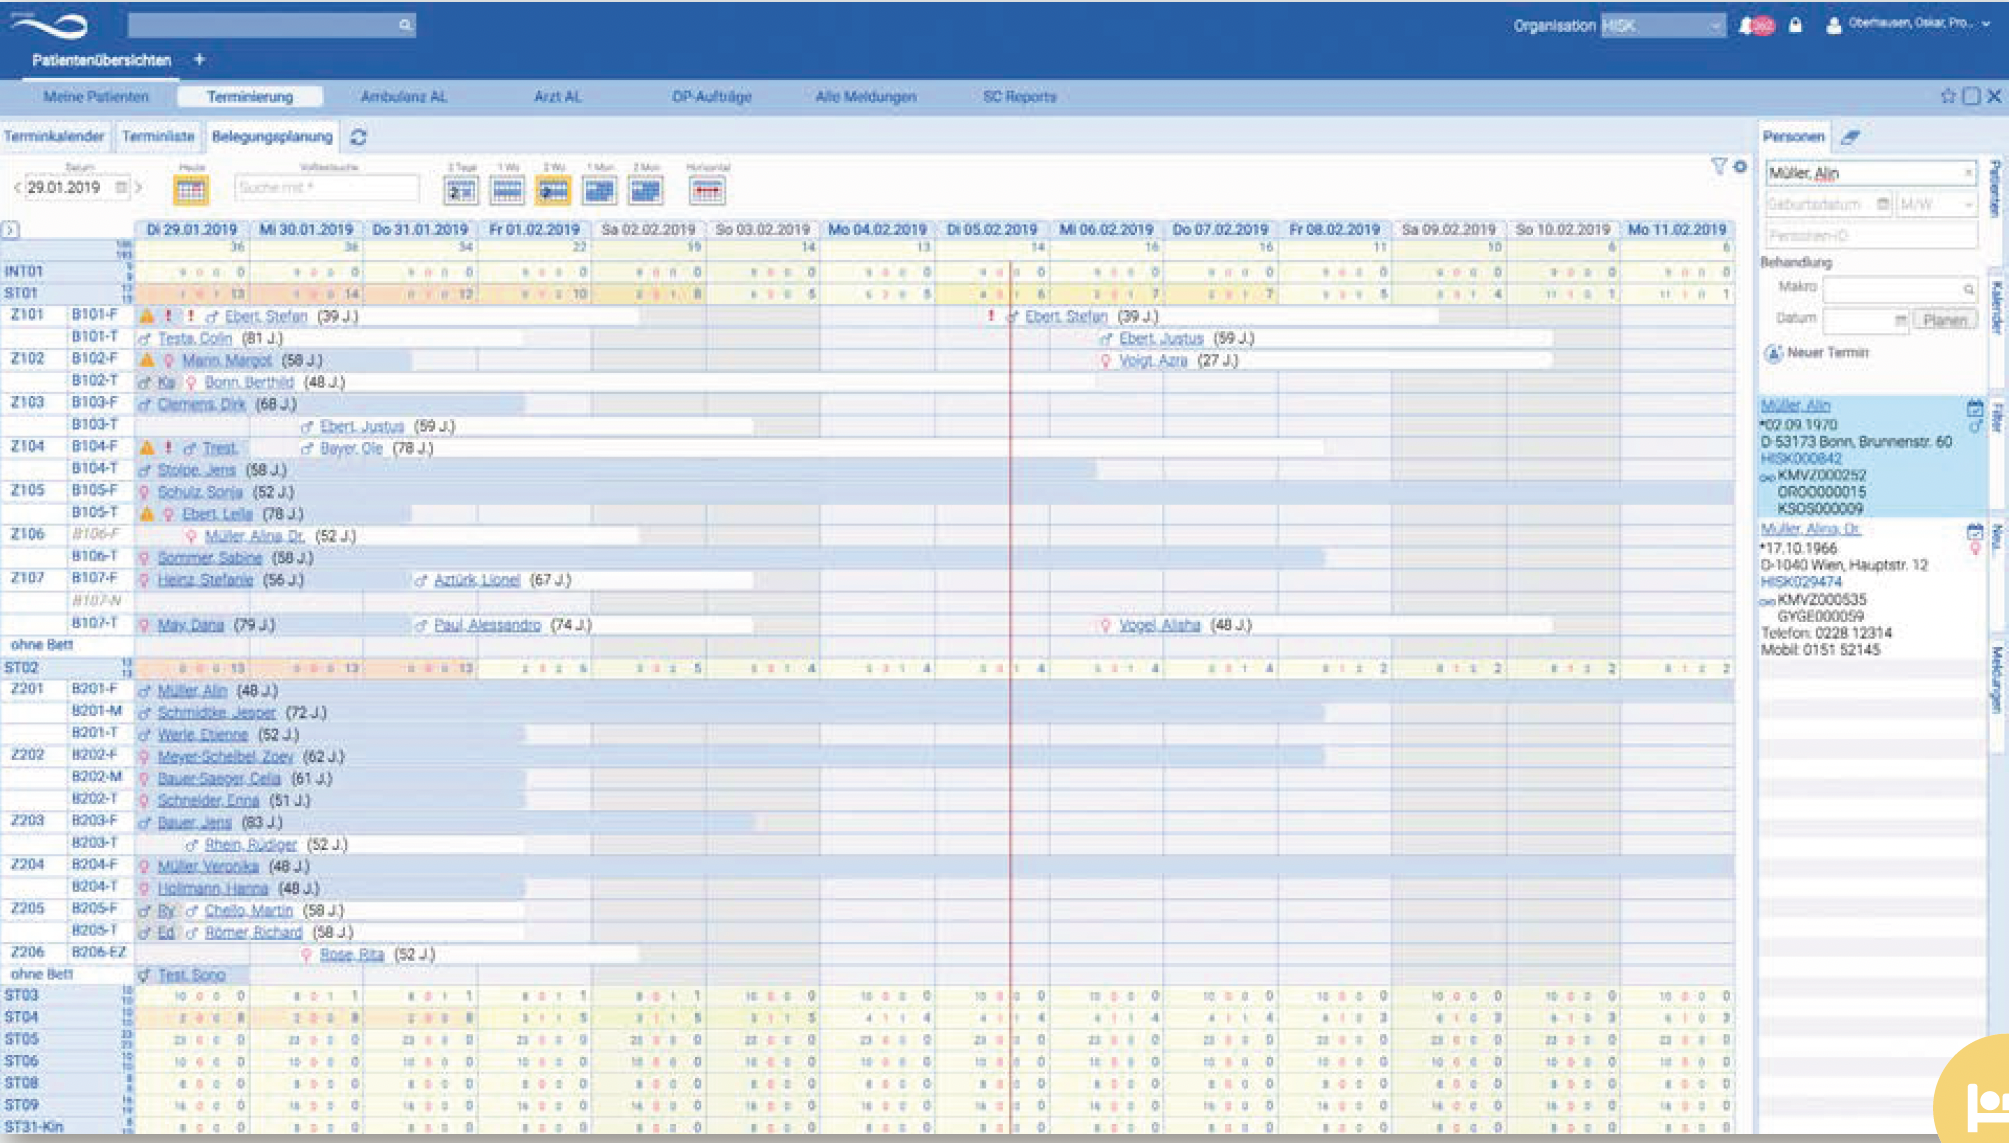Open the Ambulanz AL tab
The height and width of the screenshot is (1143, 2009).
point(403,97)
